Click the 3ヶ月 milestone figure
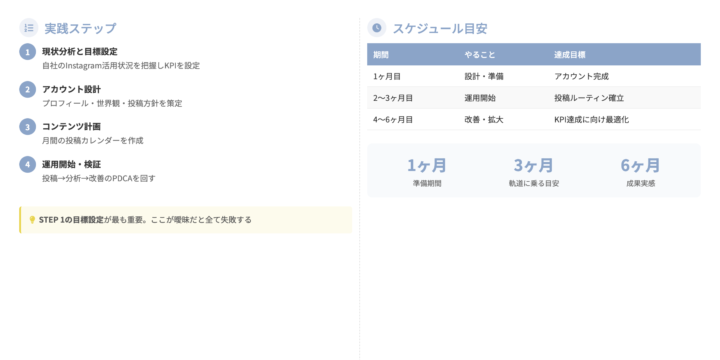Viewport: 720px width, 360px height. click(533, 165)
